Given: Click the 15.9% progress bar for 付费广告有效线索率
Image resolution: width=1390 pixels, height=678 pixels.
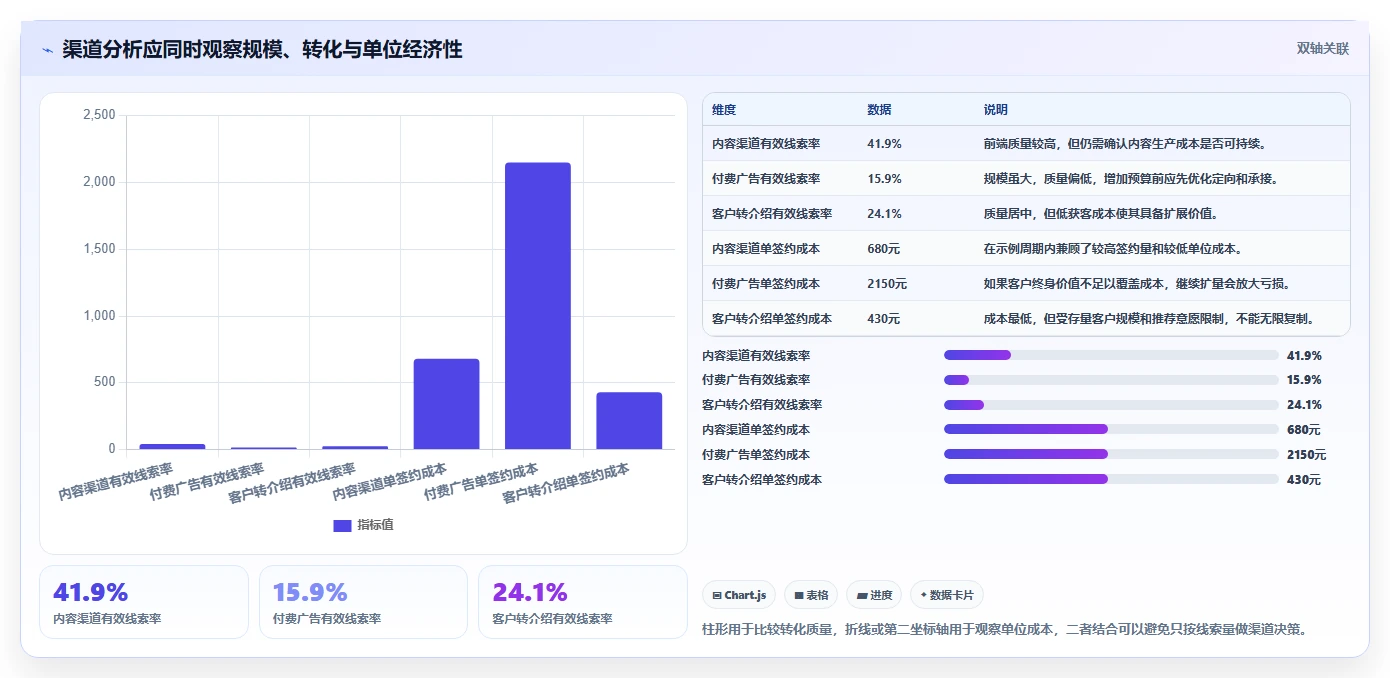Looking at the screenshot, I should coord(1111,380).
